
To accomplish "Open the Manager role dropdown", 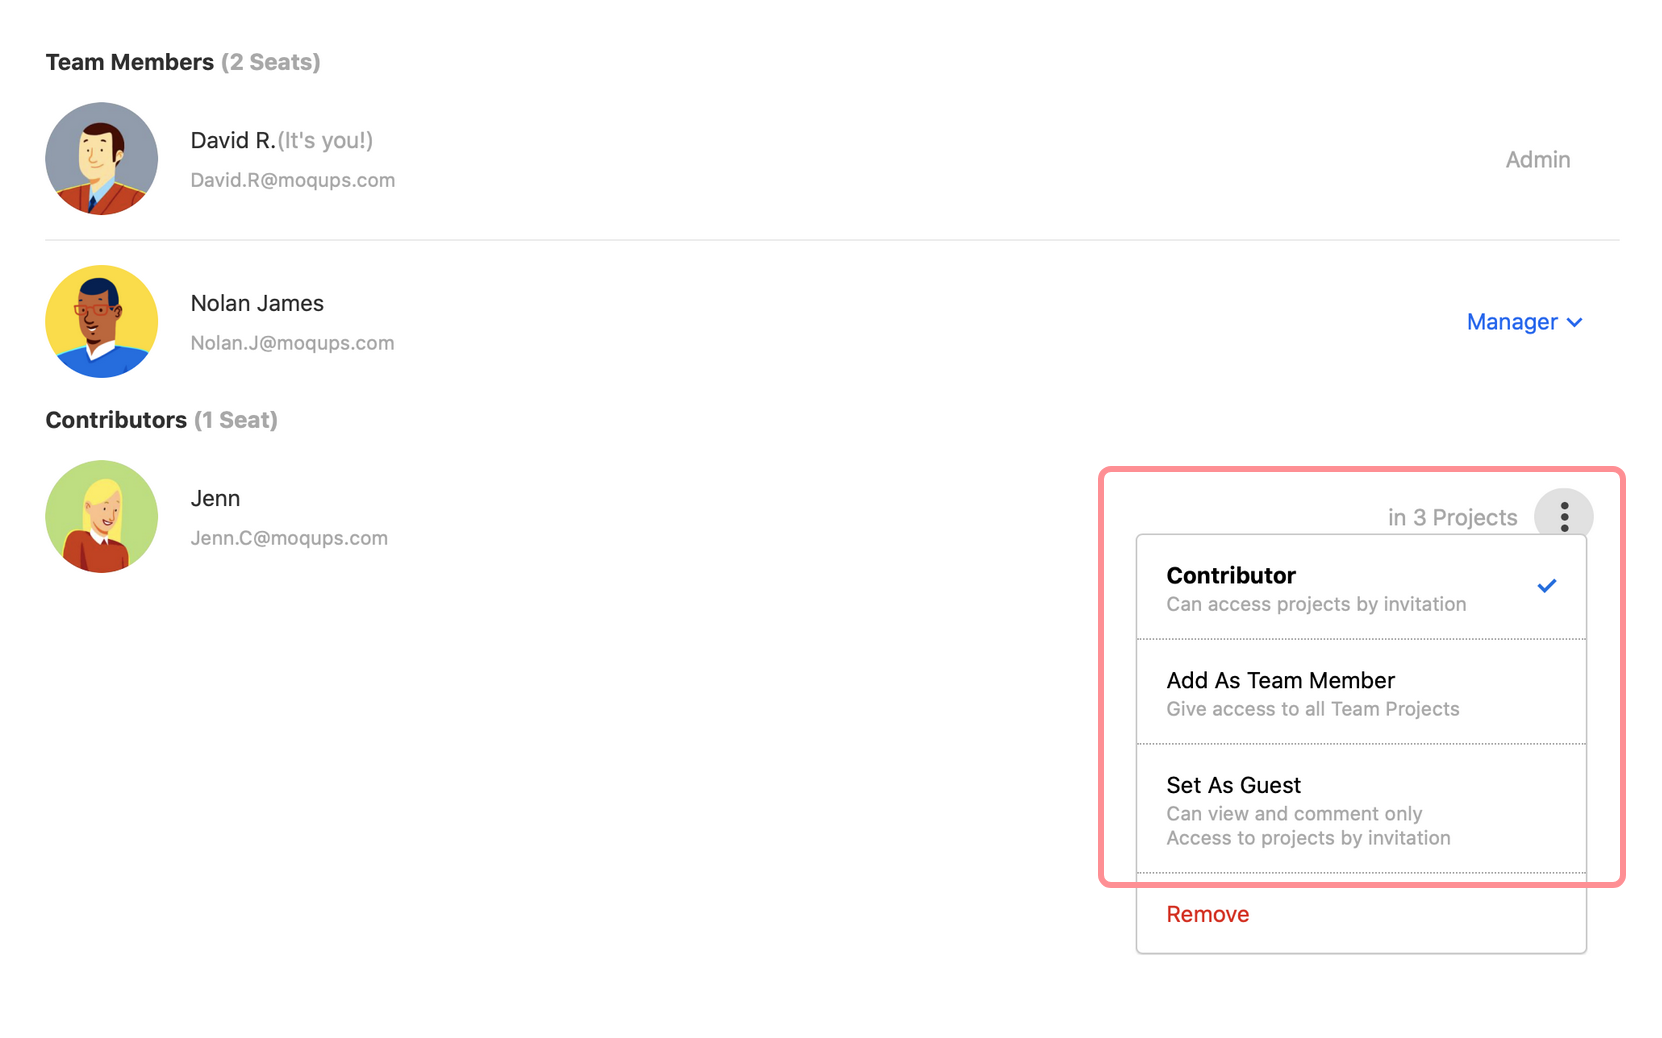I will (1512, 322).
